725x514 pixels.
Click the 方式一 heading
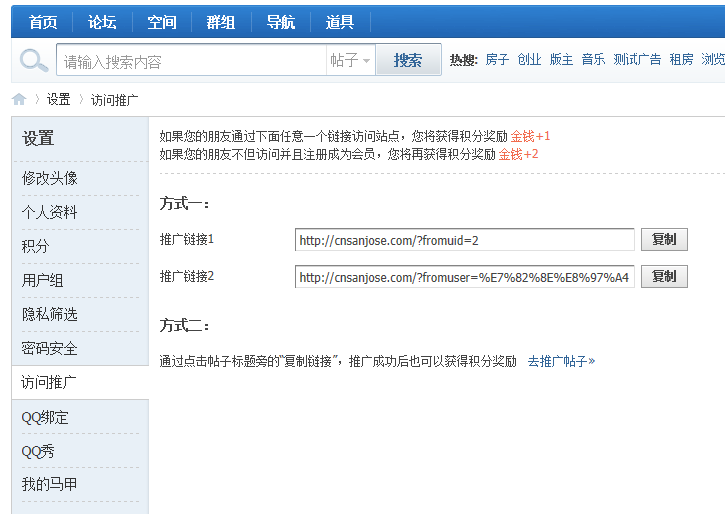tap(184, 203)
